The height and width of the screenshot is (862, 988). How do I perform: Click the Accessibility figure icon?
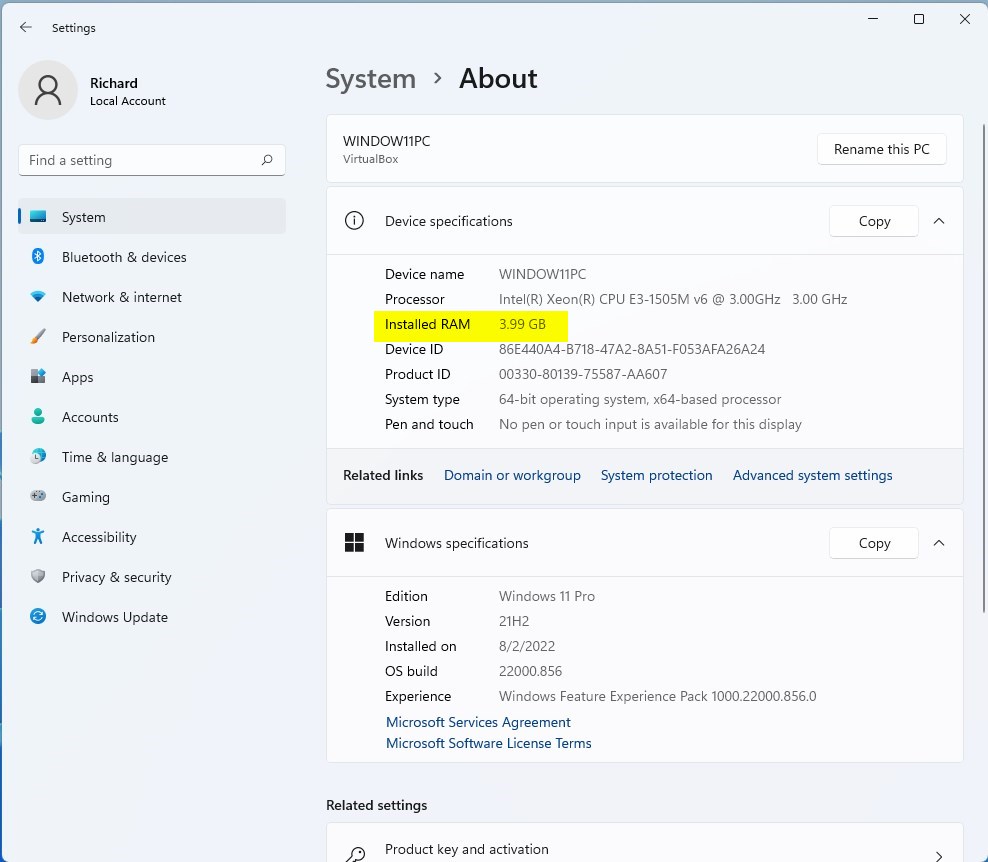(38, 537)
